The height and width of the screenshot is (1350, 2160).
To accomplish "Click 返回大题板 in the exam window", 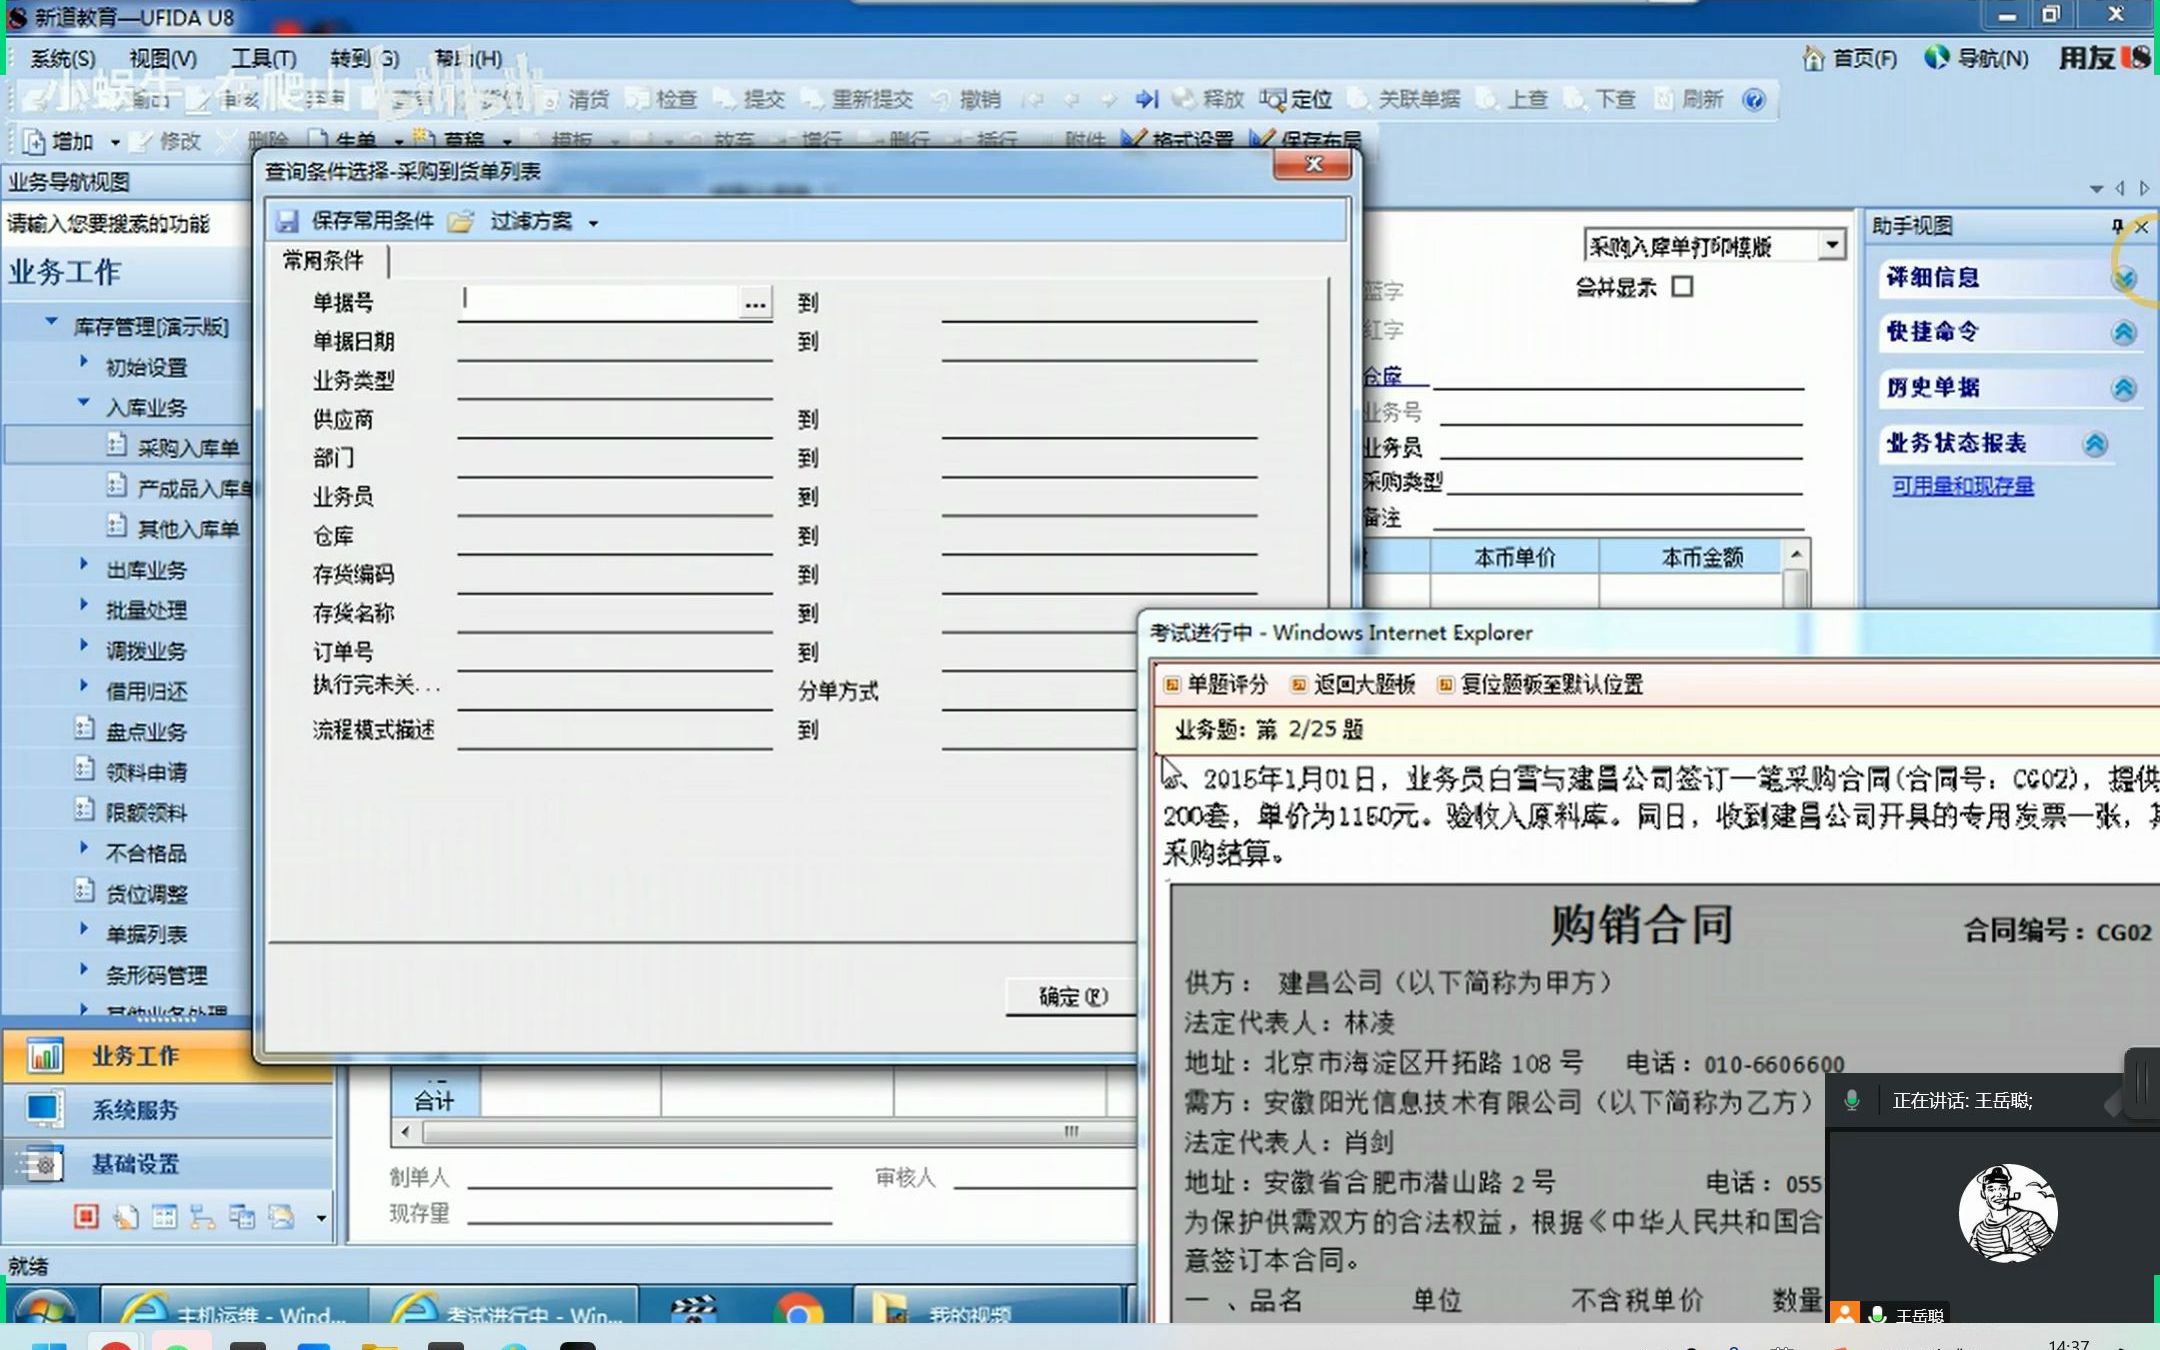I will [x=1364, y=685].
